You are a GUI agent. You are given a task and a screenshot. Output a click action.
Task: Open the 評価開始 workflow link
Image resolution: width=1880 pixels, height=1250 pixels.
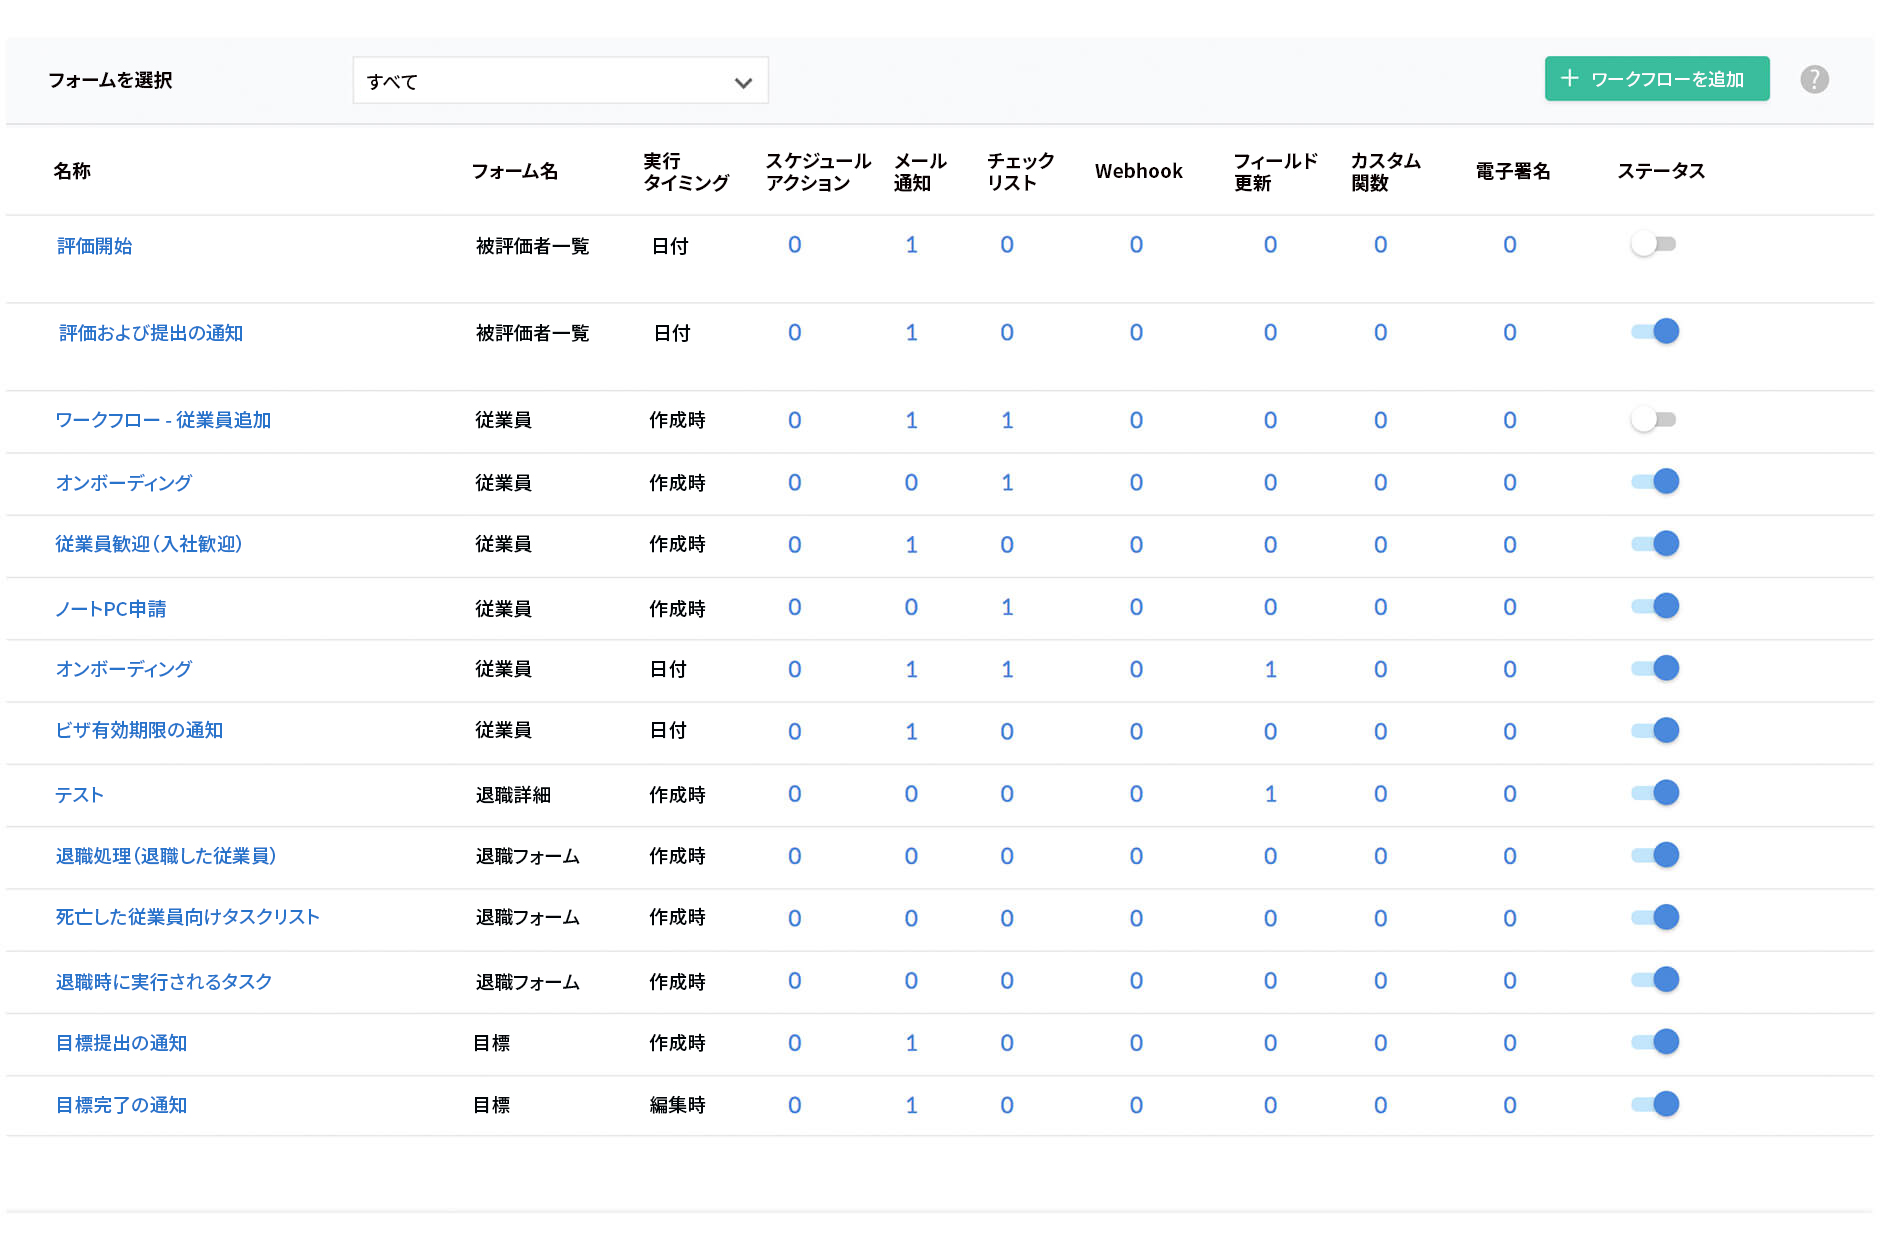click(94, 245)
